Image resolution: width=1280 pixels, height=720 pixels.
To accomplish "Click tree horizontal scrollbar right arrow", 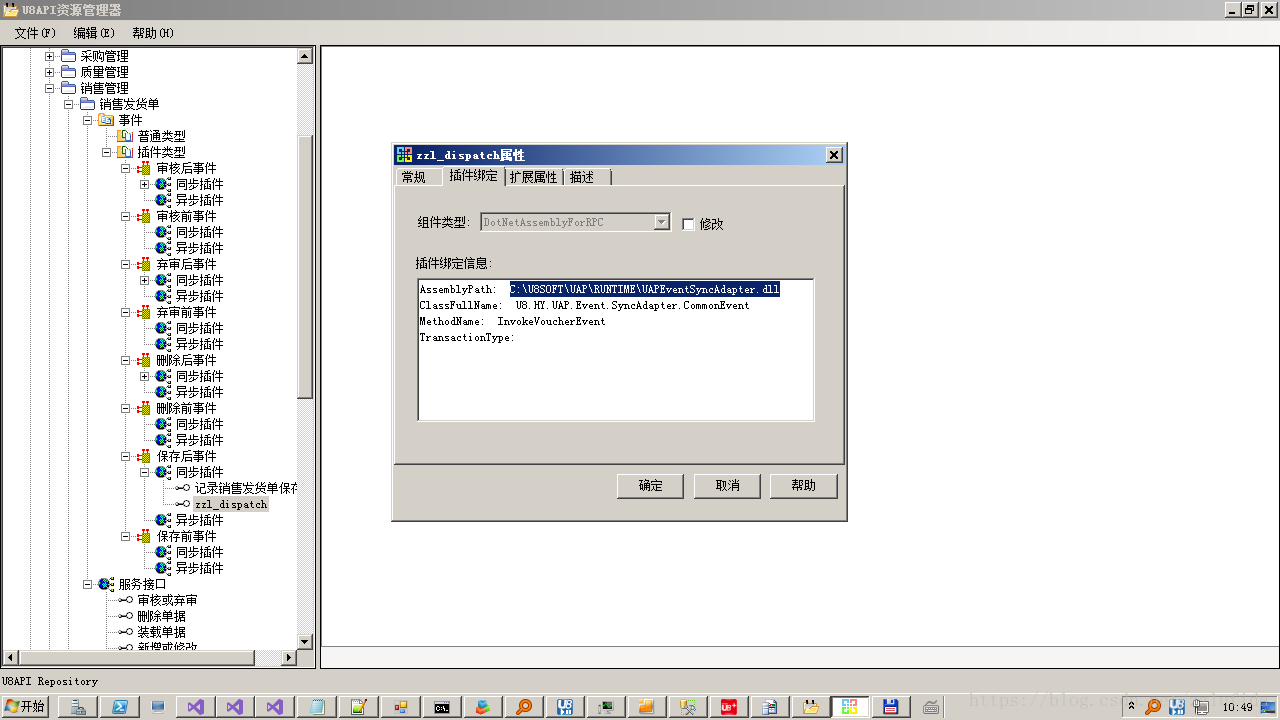I will 289,657.
